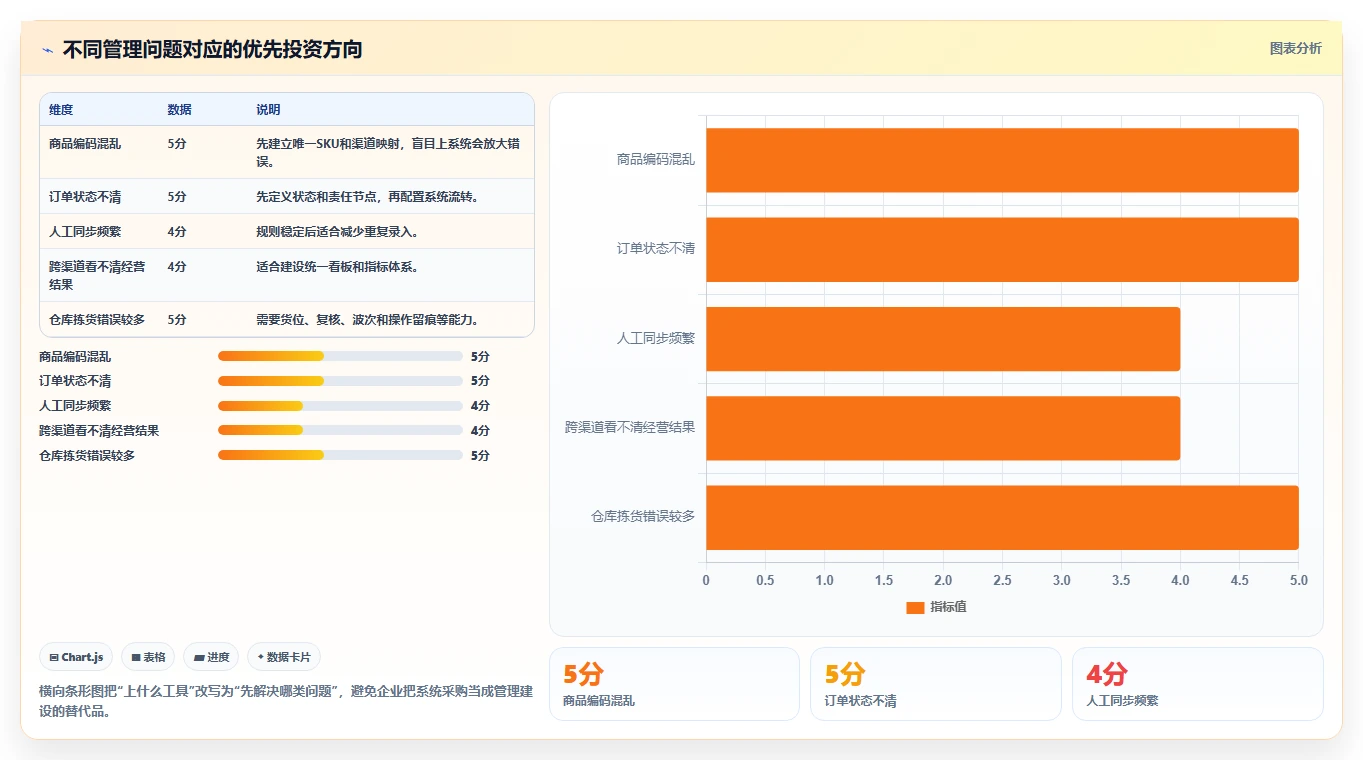This screenshot has width=1363, height=760.
Task: Click the 5分 value after the 仓库拣货错误较多 progress bar
Action: click(480, 456)
